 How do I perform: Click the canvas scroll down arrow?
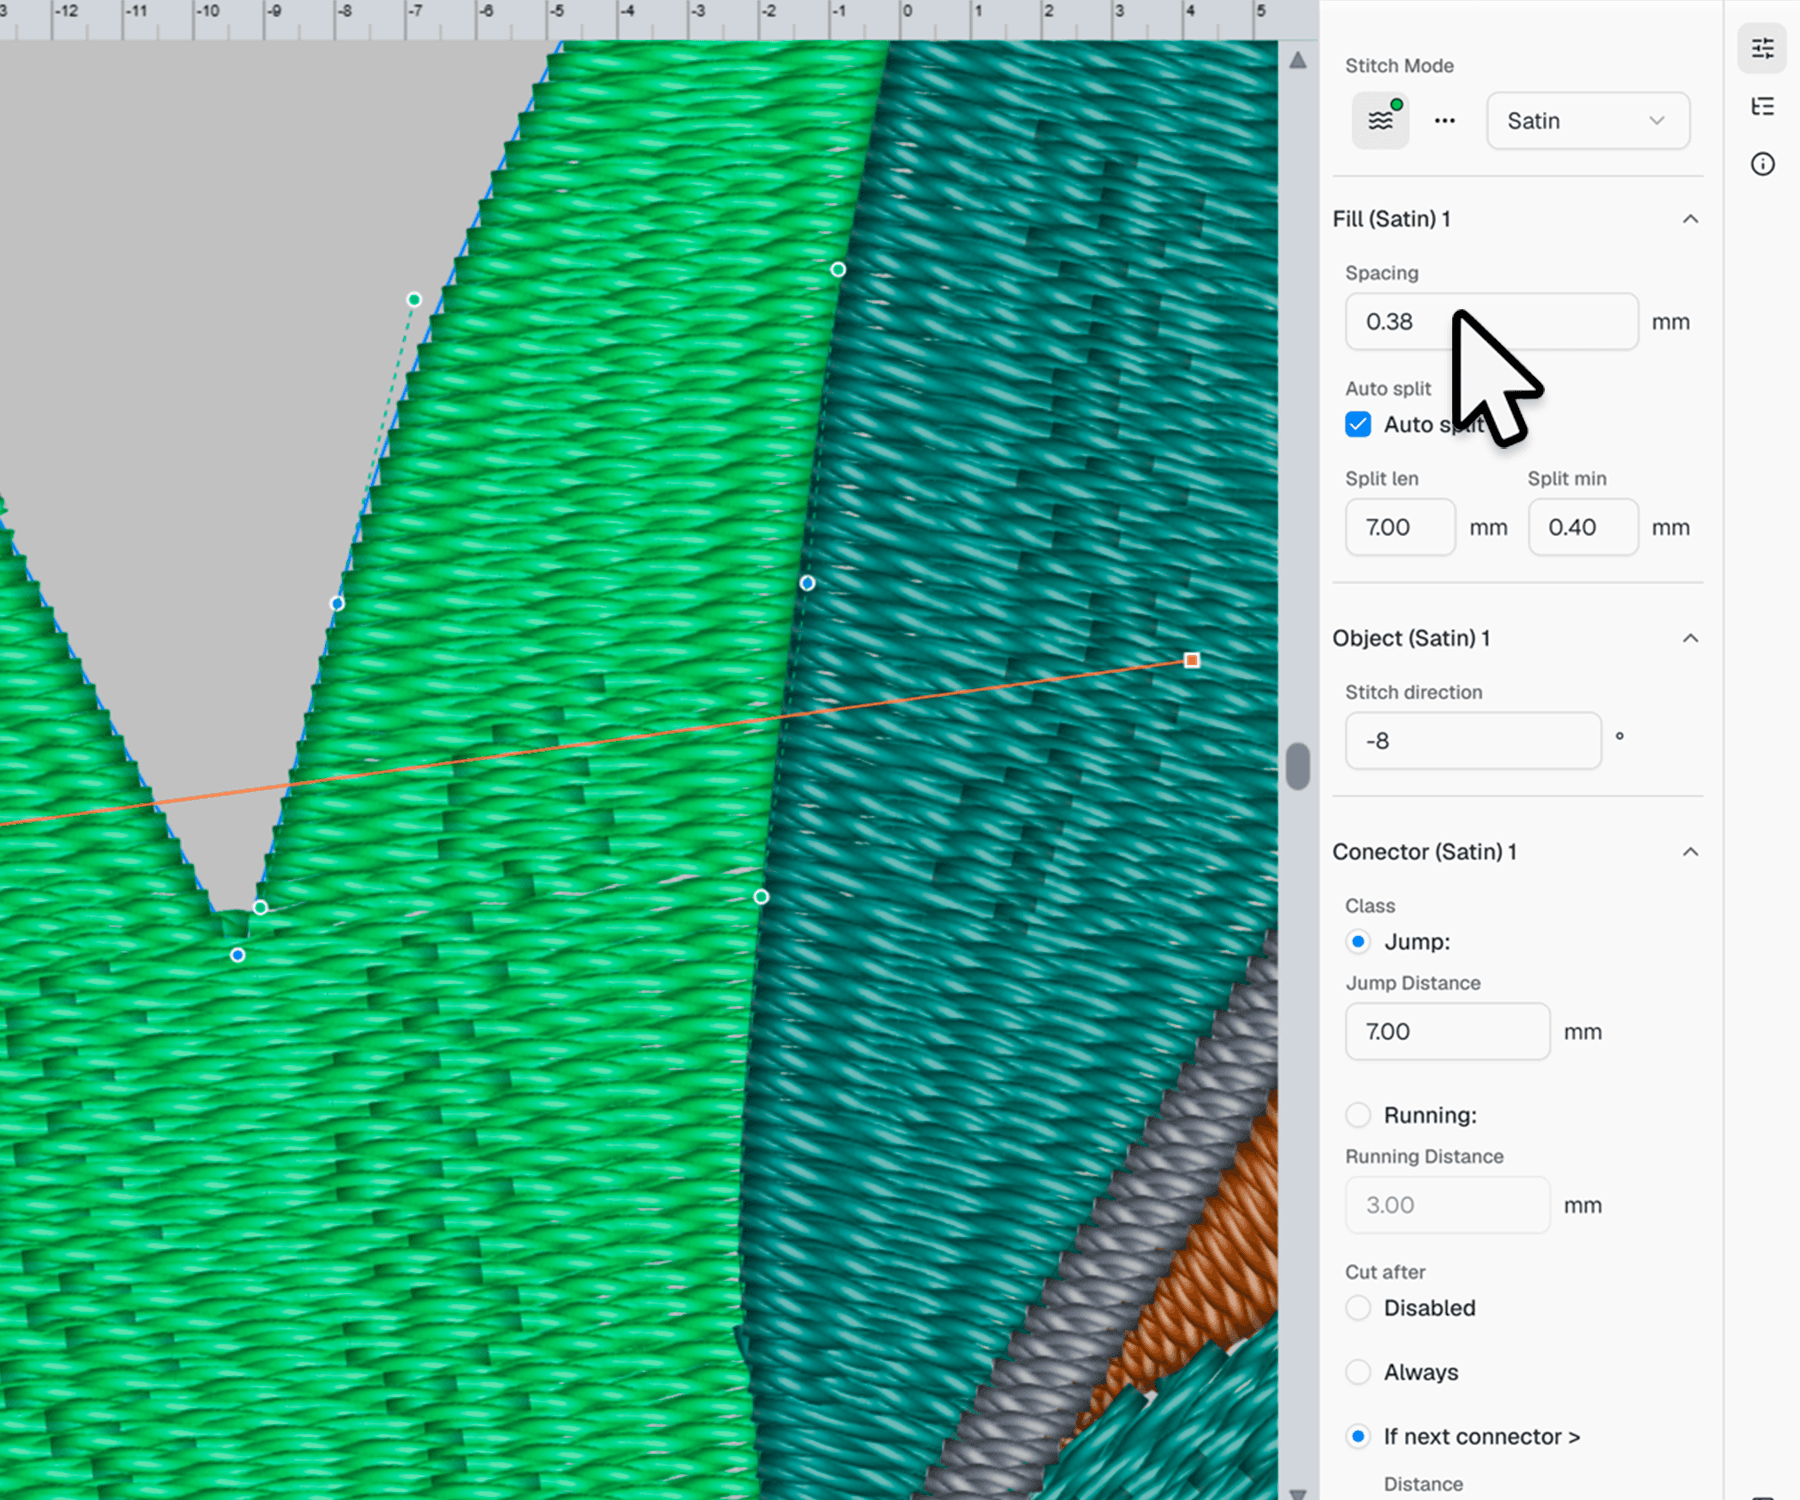(x=1298, y=1493)
